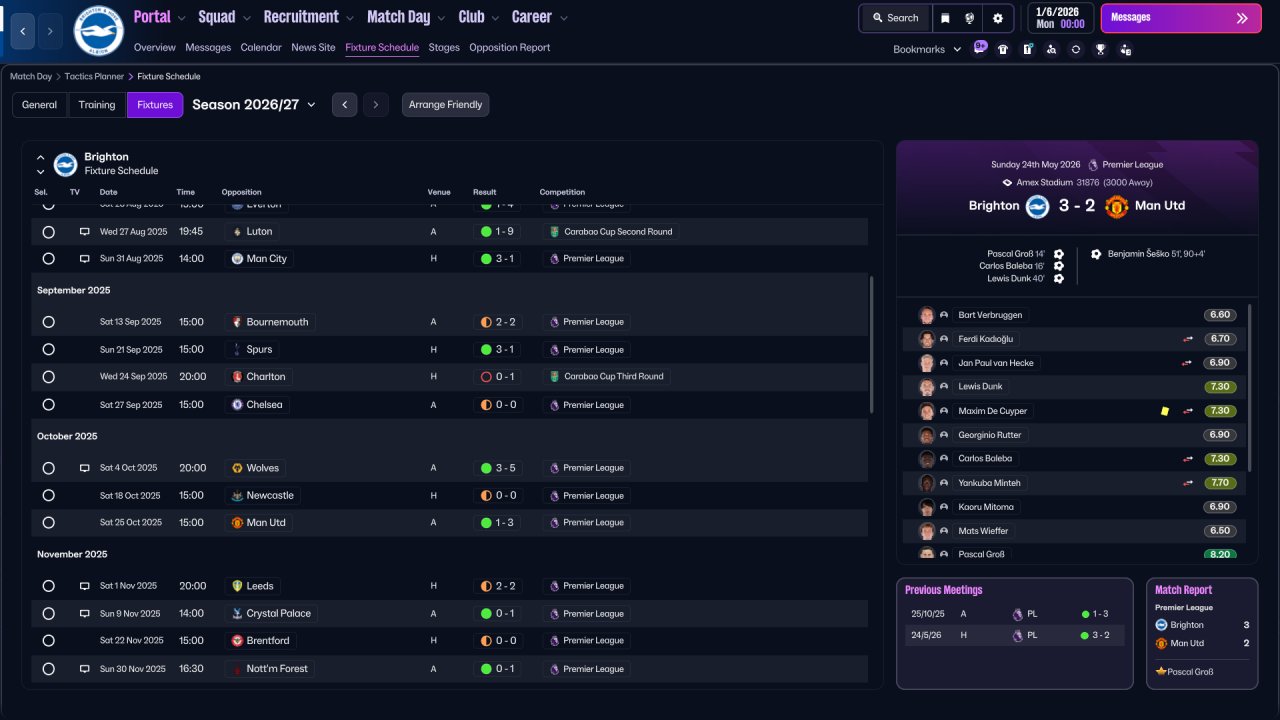Select the Luton fixture radio button
The height and width of the screenshot is (720, 1280).
point(48,232)
